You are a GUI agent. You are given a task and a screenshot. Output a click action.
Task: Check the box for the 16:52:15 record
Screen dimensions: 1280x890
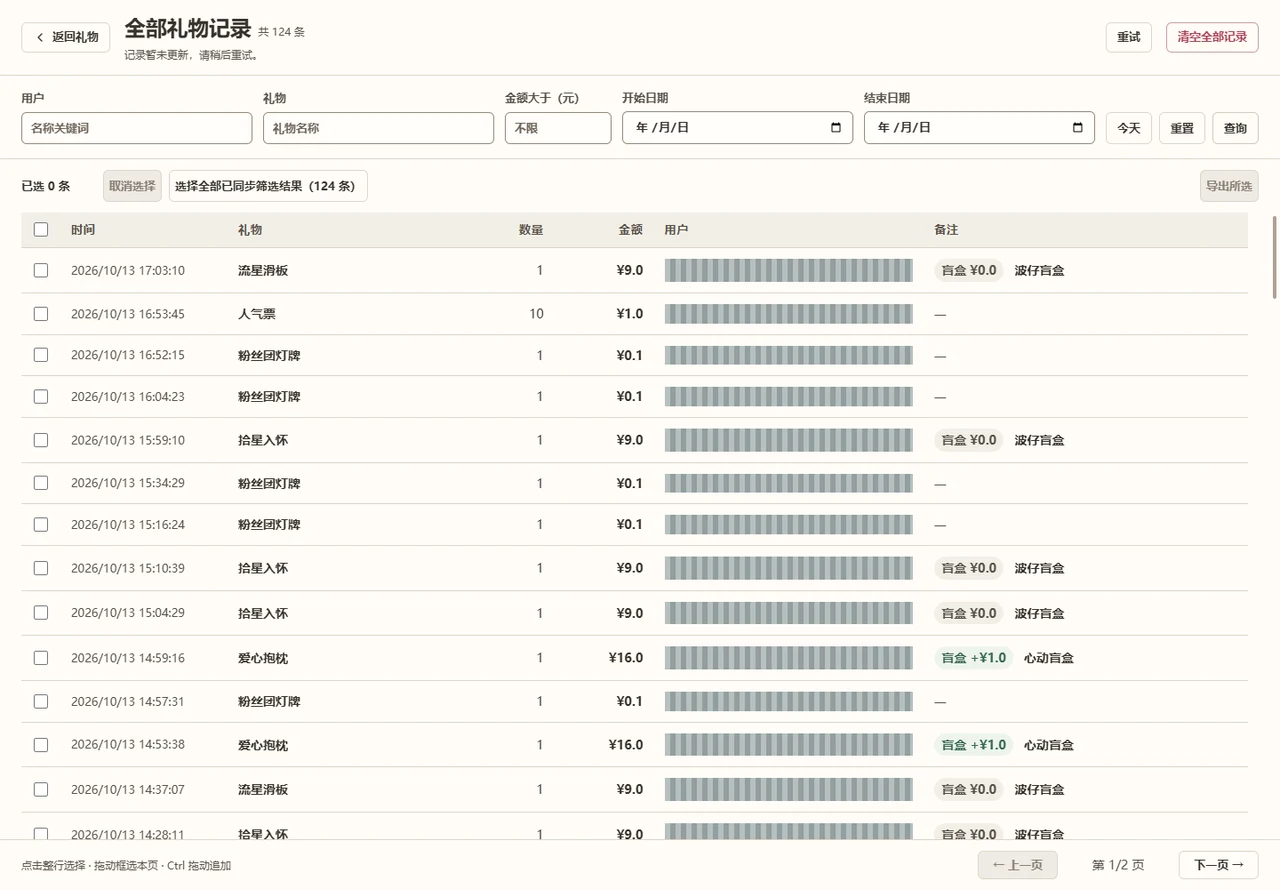click(x=41, y=355)
